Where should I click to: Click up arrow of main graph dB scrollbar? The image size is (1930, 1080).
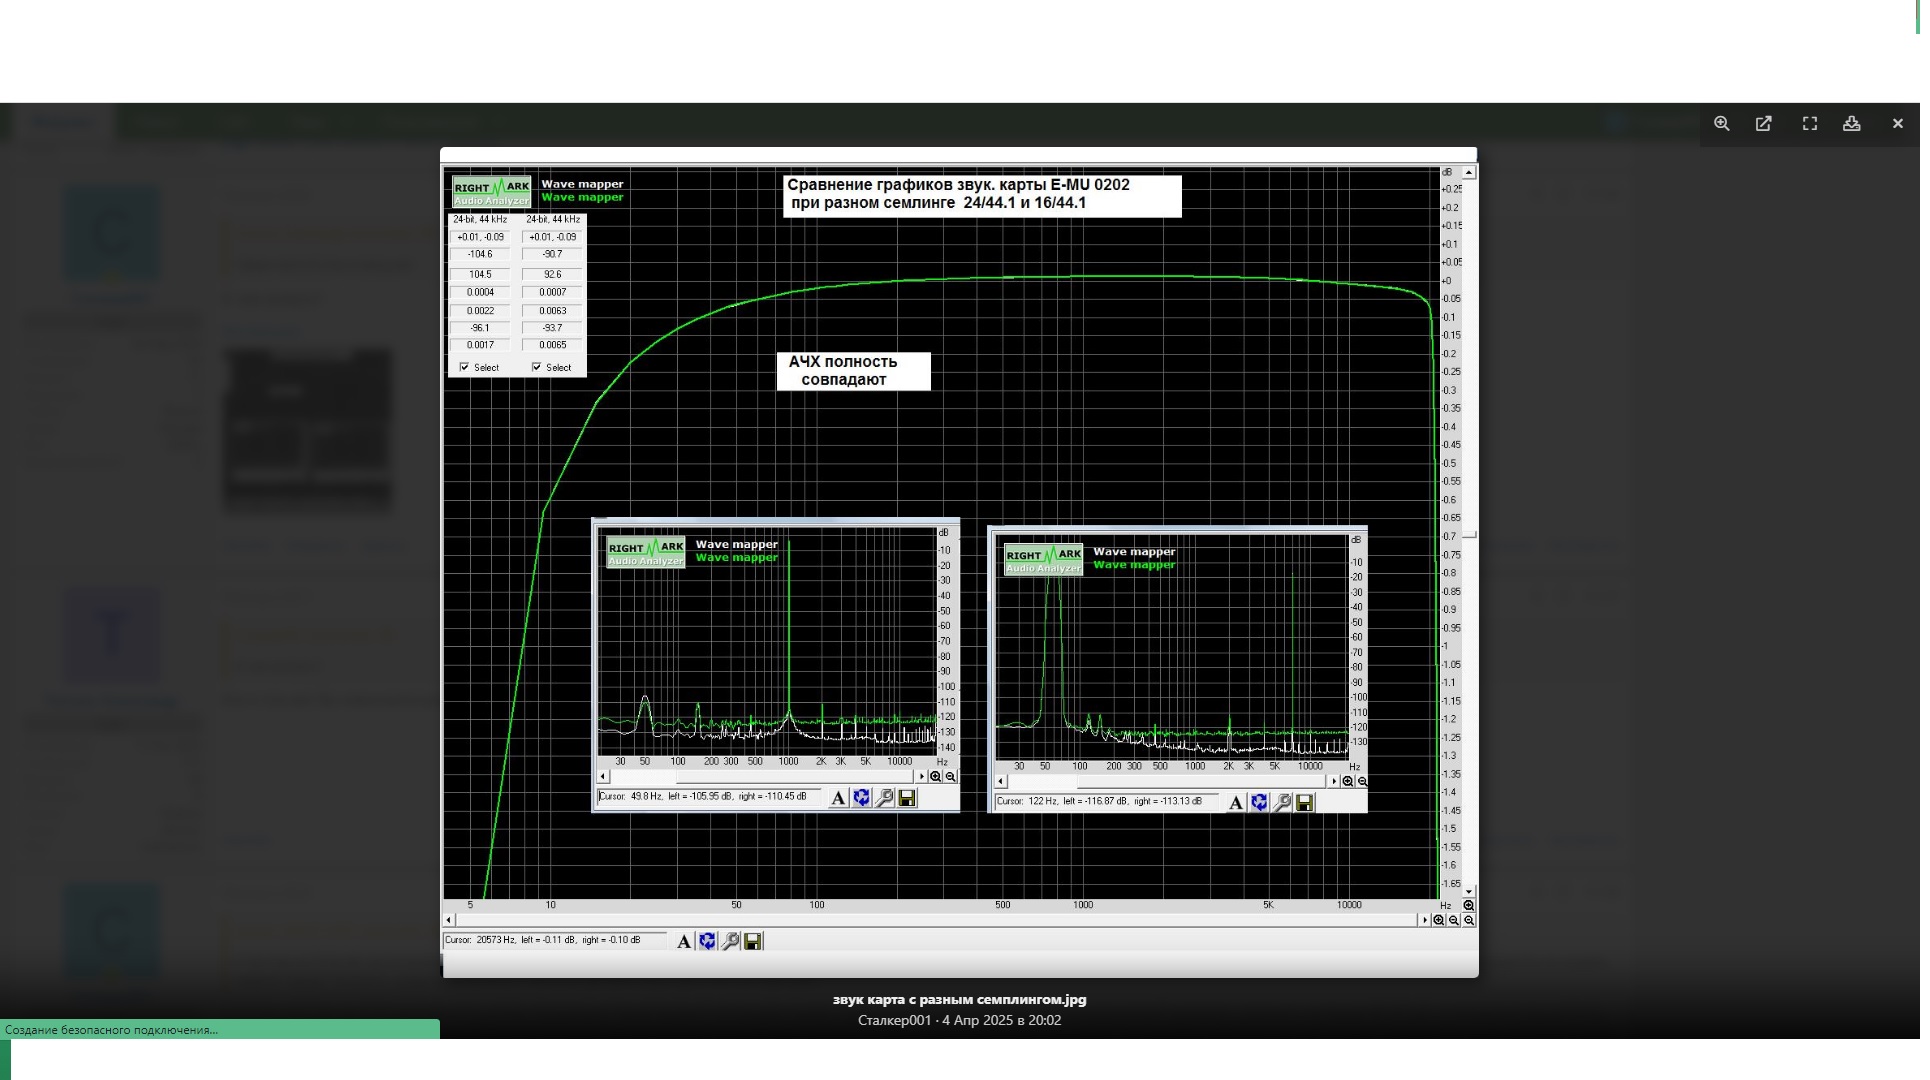(x=1469, y=173)
